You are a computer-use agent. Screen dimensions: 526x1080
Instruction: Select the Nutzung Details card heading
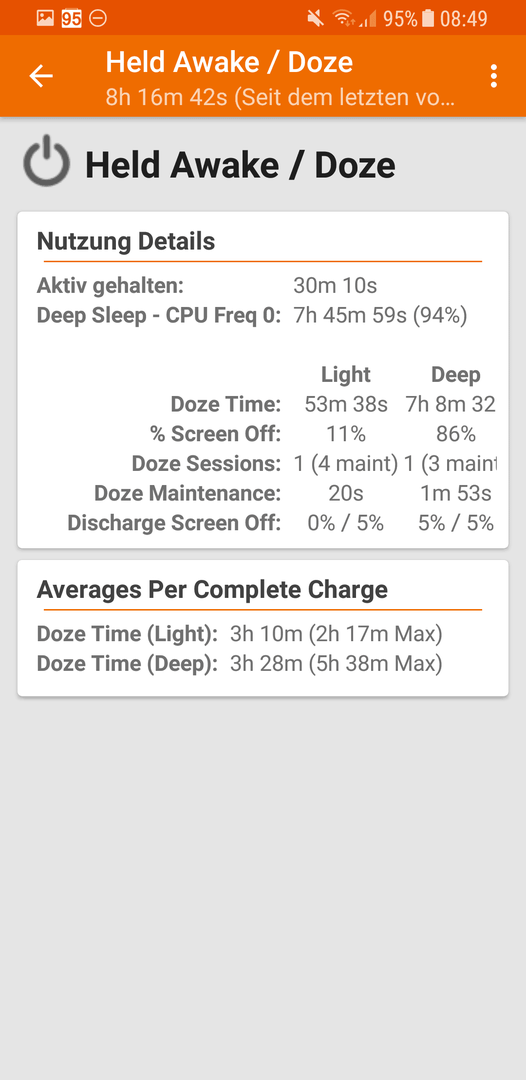coord(126,241)
